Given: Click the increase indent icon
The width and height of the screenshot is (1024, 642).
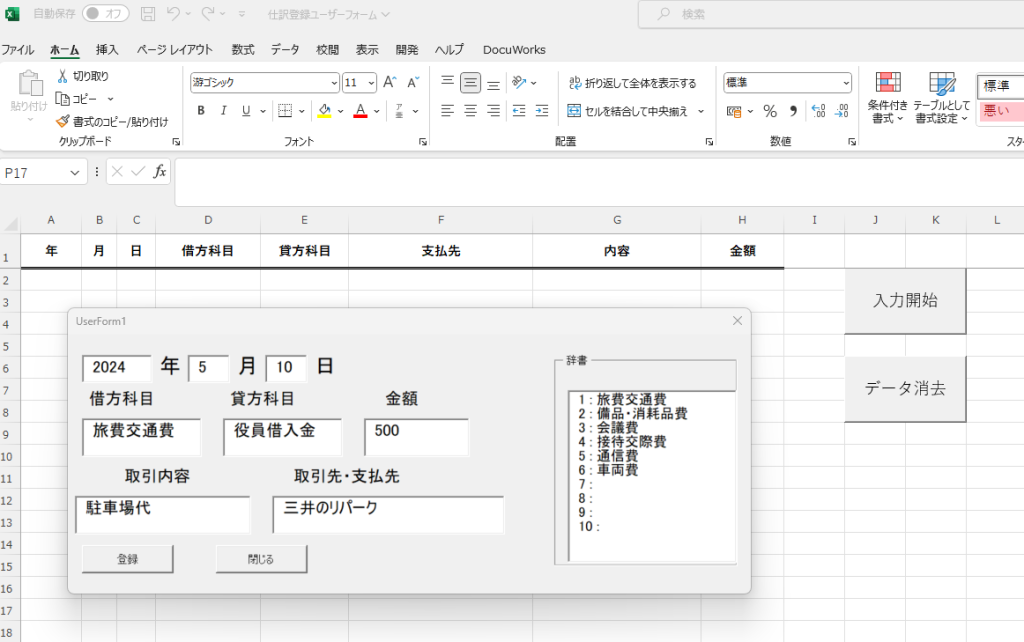Looking at the screenshot, I should (x=542, y=111).
